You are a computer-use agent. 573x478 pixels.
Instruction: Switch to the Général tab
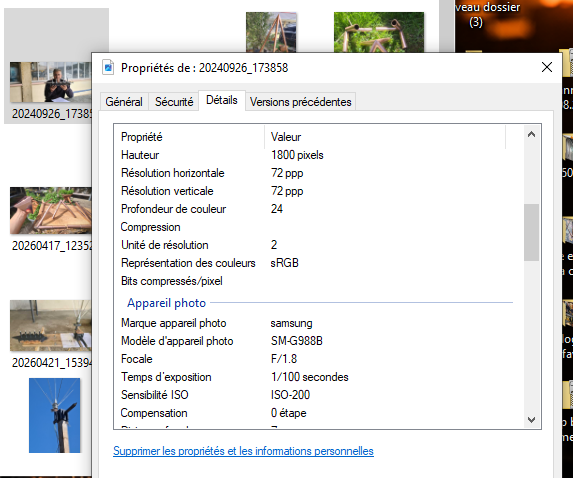pos(124,102)
